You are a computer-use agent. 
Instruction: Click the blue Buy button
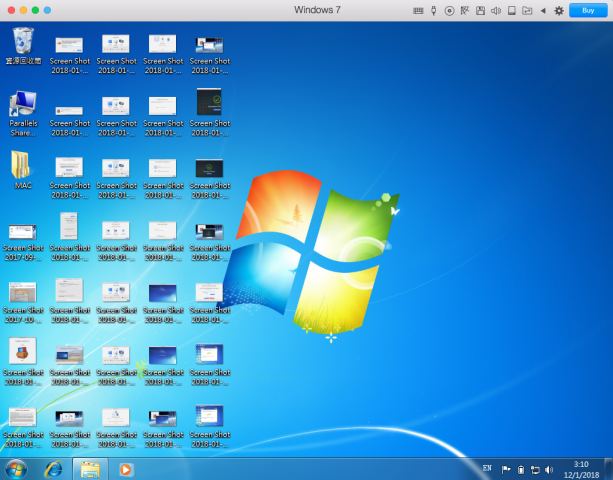[588, 11]
